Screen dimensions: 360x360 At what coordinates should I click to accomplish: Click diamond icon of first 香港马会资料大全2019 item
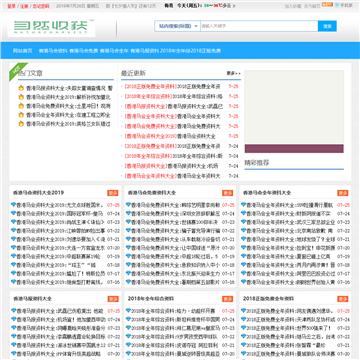coord(13,205)
